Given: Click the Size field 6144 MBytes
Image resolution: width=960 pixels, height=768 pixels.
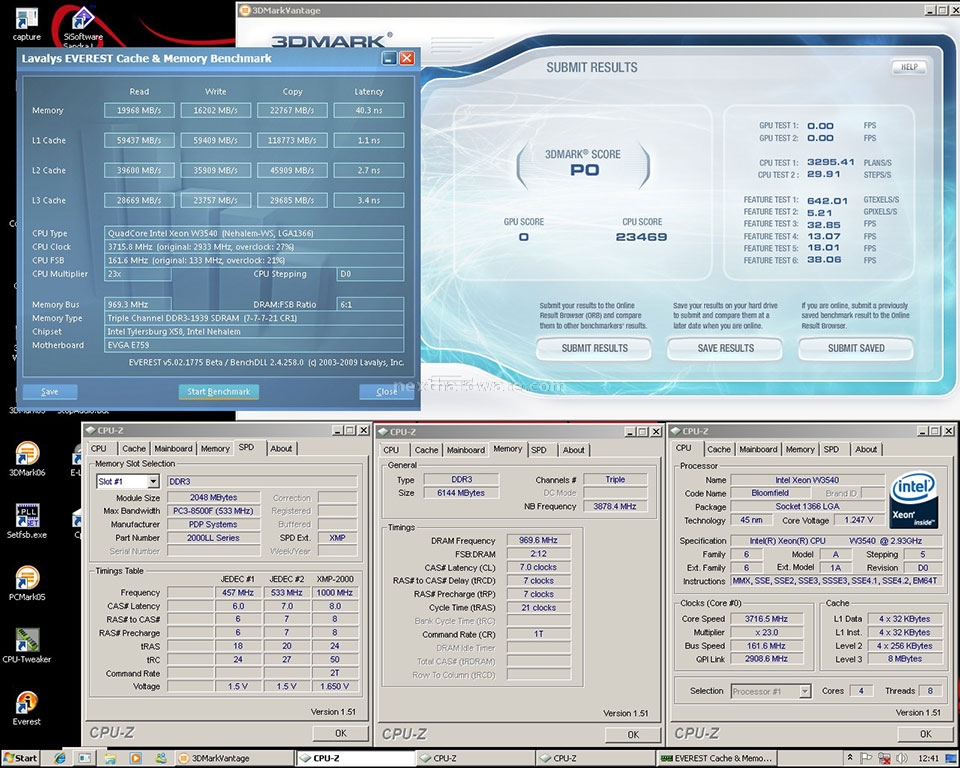Looking at the screenshot, I should (461, 493).
